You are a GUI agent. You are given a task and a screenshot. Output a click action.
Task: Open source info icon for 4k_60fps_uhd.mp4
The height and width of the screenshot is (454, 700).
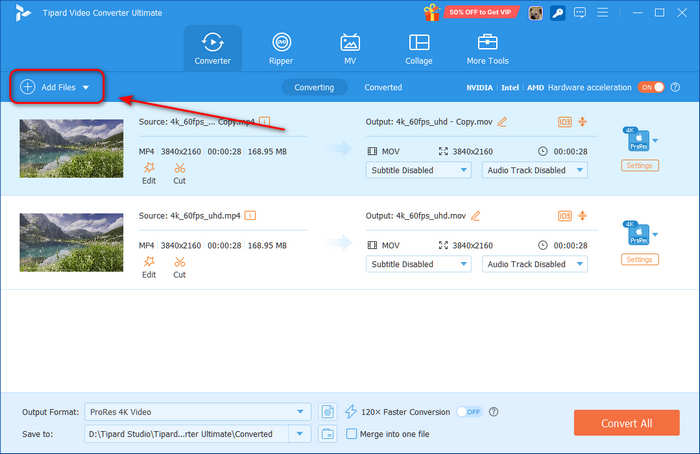[x=250, y=216]
